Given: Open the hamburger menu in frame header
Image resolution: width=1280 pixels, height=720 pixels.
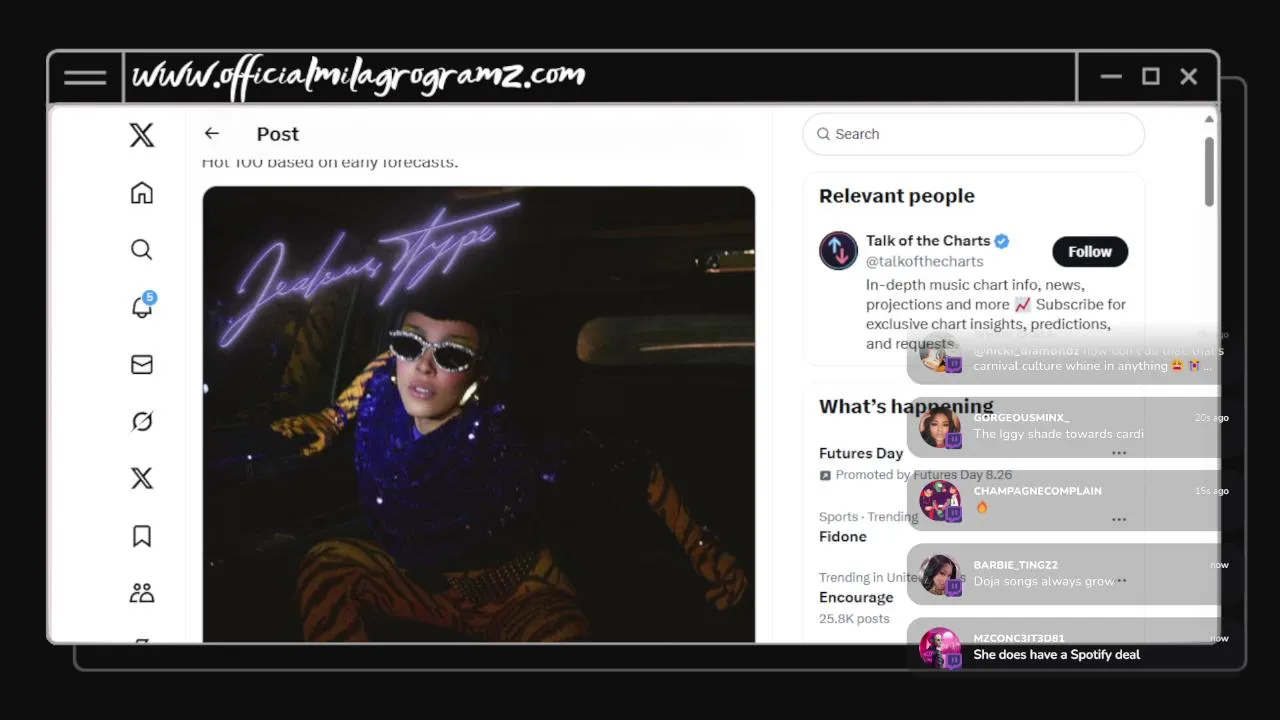Looking at the screenshot, I should point(85,77).
